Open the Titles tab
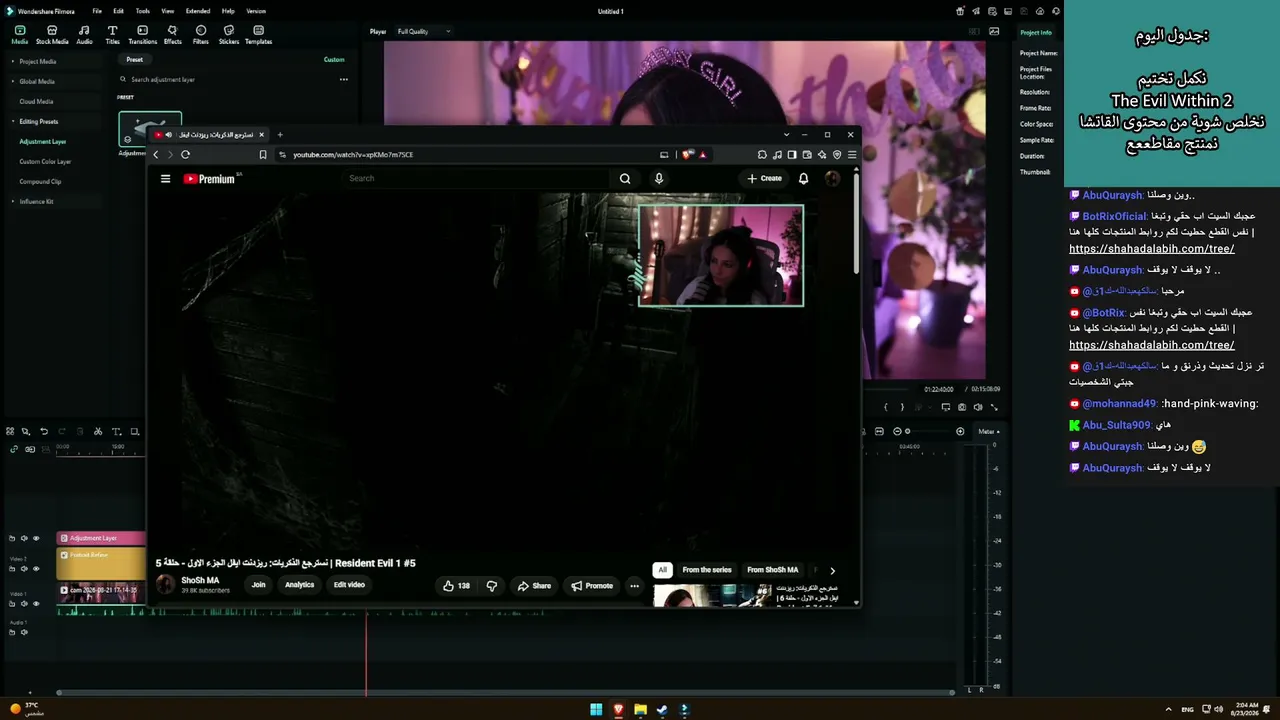Screen dimensions: 1280x720 click(x=112, y=35)
